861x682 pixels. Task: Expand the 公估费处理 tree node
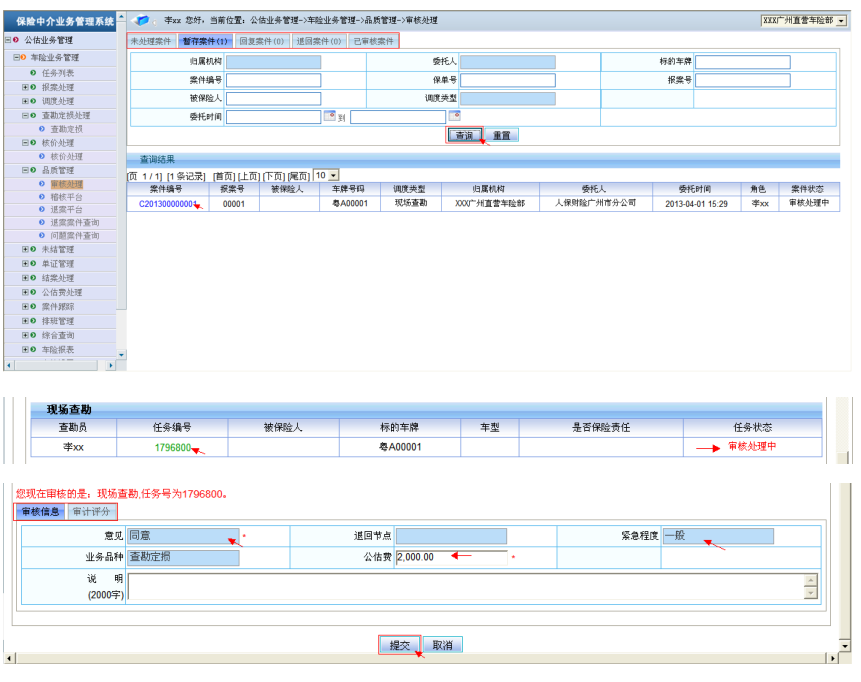coord(25,292)
